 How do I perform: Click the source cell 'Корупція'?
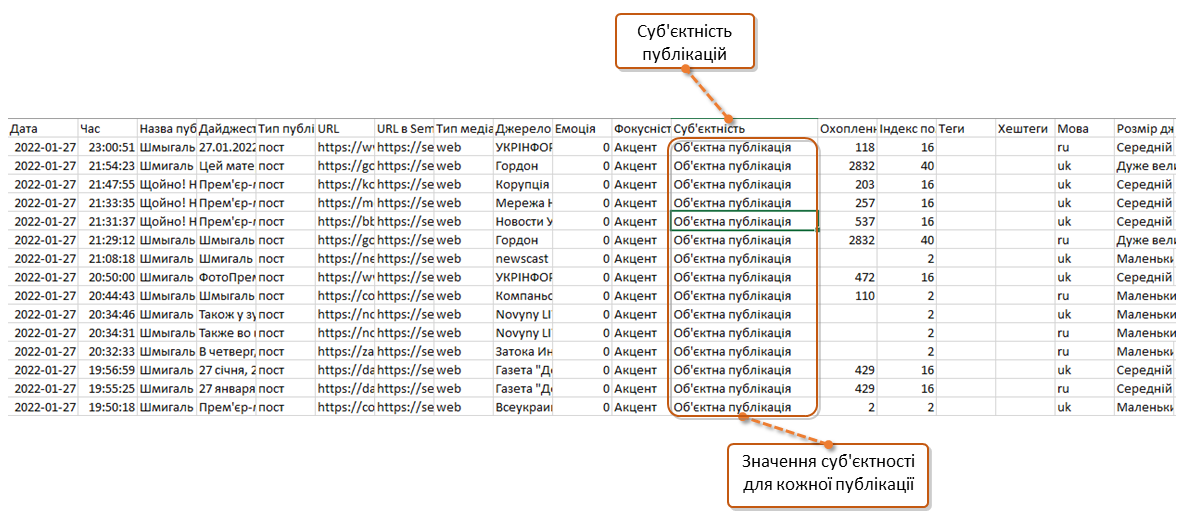pyautogui.click(x=523, y=184)
